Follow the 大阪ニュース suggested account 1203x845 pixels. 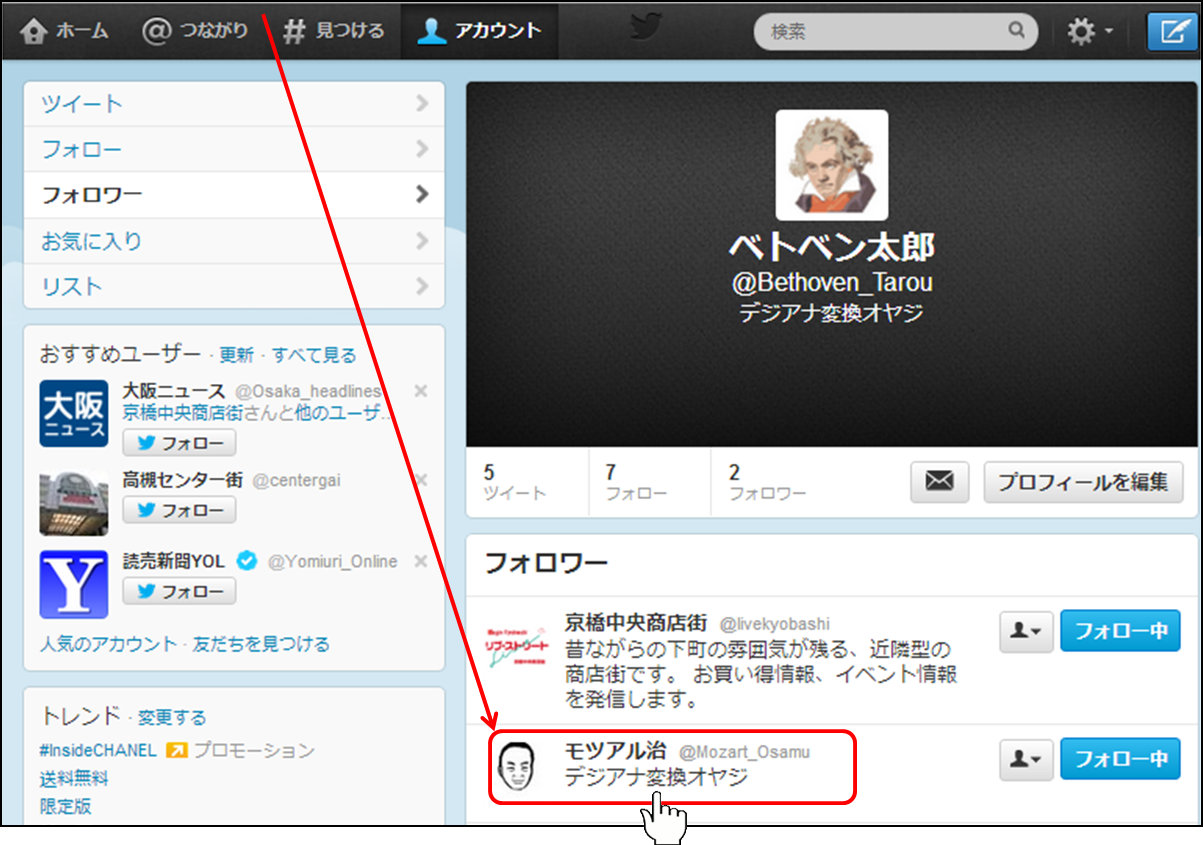pos(180,443)
